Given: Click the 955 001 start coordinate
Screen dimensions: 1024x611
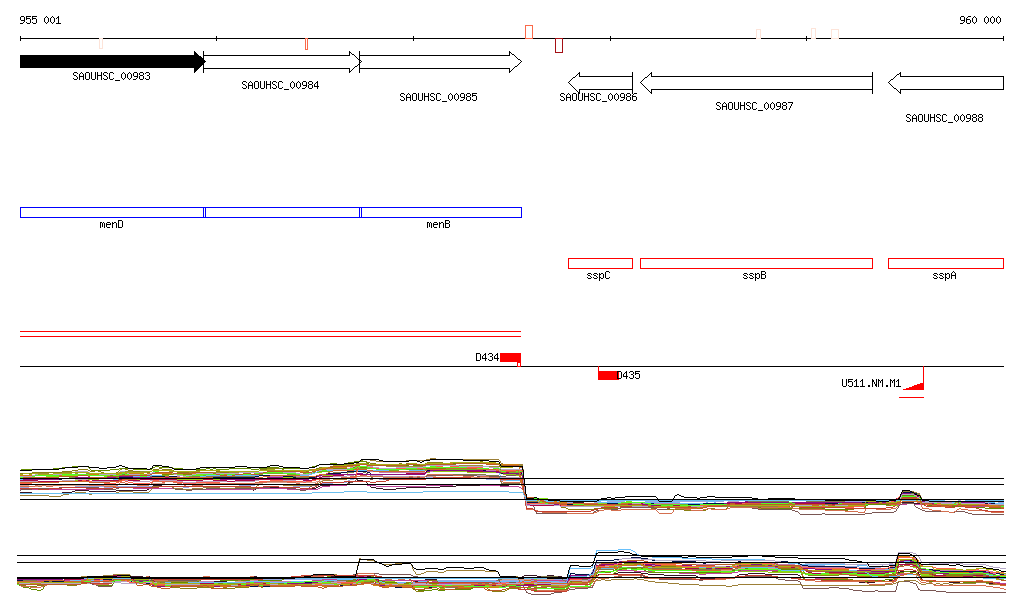Looking at the screenshot, I should [x=40, y=20].
